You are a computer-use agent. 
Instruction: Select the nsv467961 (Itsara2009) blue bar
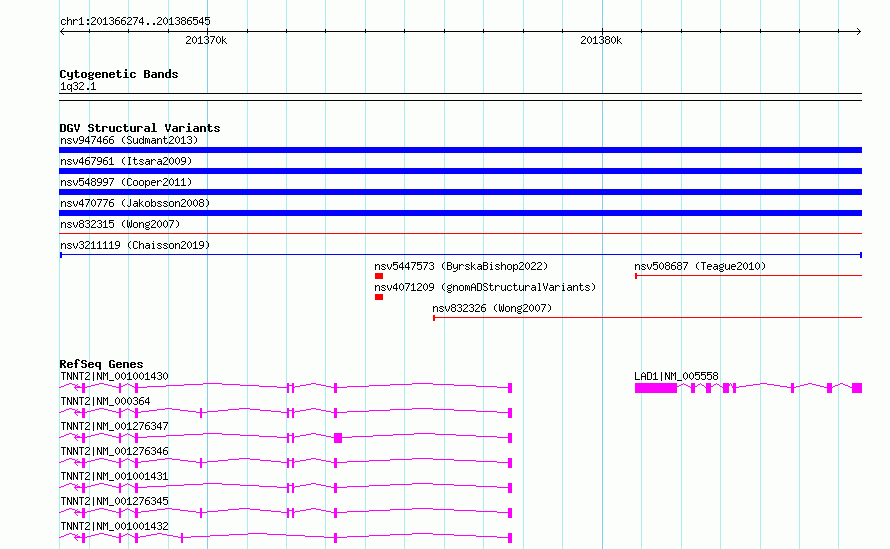tap(460, 171)
